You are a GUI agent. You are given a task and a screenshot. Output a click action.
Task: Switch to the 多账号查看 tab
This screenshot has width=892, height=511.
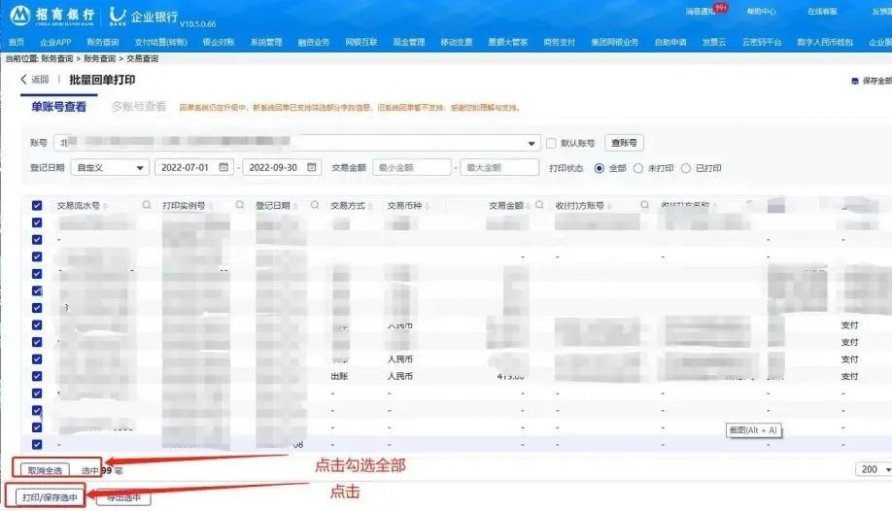(x=139, y=106)
